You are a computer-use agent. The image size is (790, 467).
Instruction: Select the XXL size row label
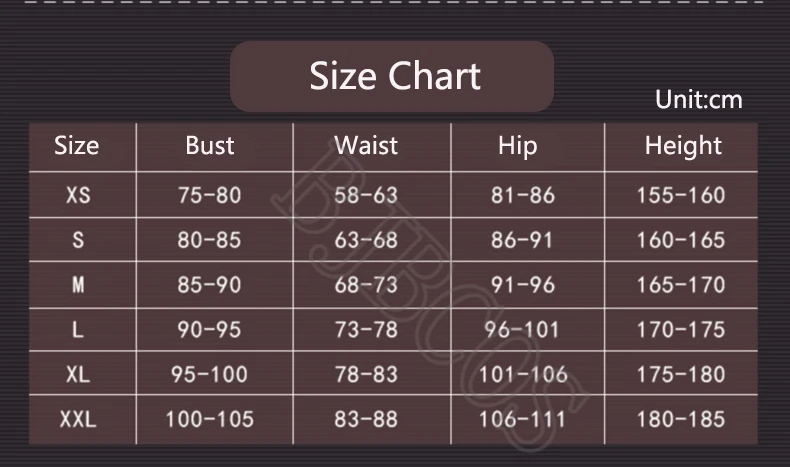tap(78, 419)
